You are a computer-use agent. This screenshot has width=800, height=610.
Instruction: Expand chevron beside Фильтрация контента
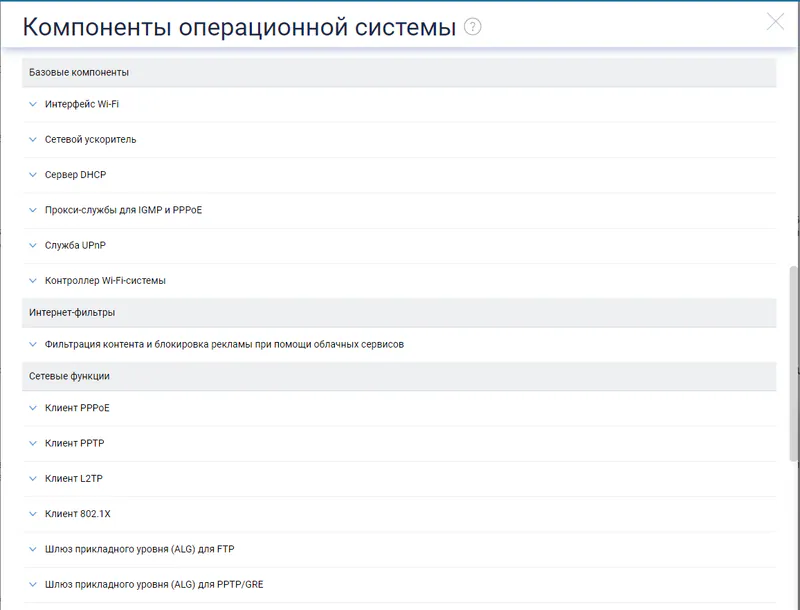(x=33, y=344)
